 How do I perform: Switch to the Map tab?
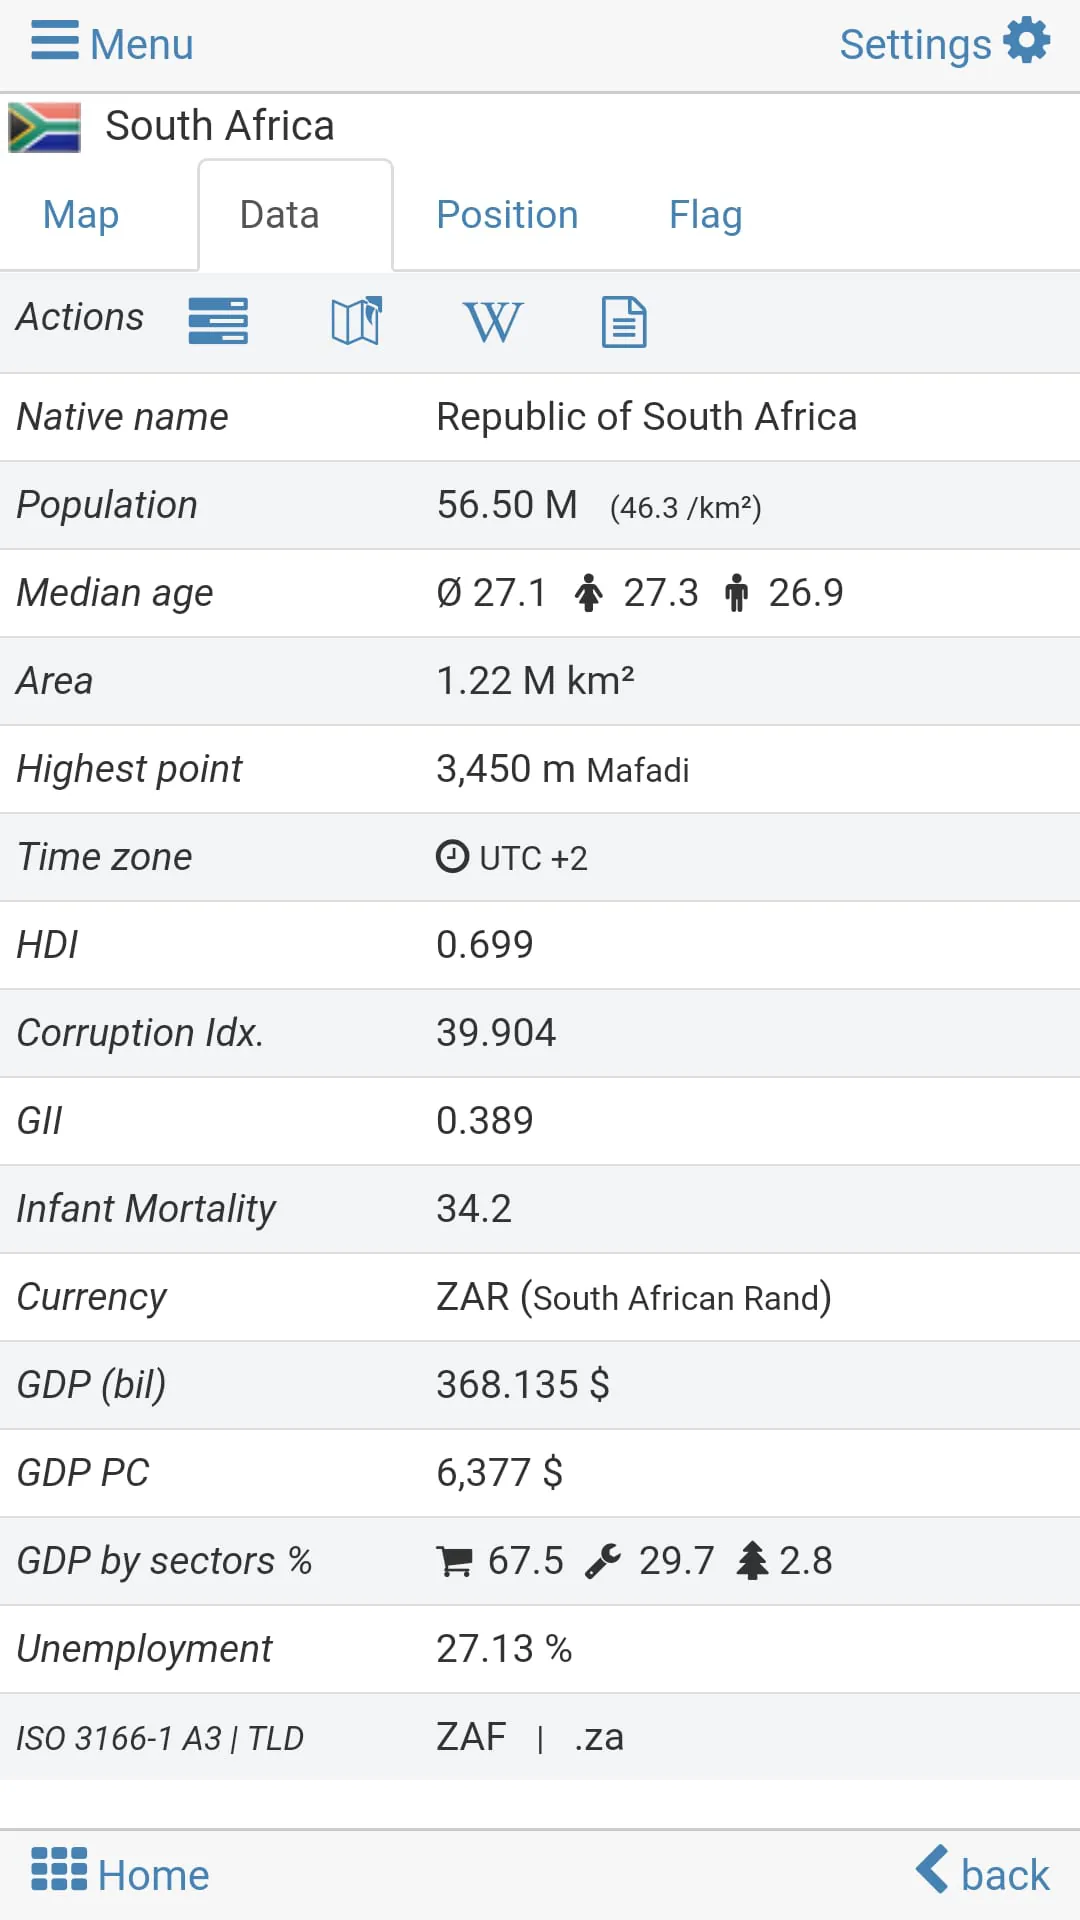[x=81, y=215]
